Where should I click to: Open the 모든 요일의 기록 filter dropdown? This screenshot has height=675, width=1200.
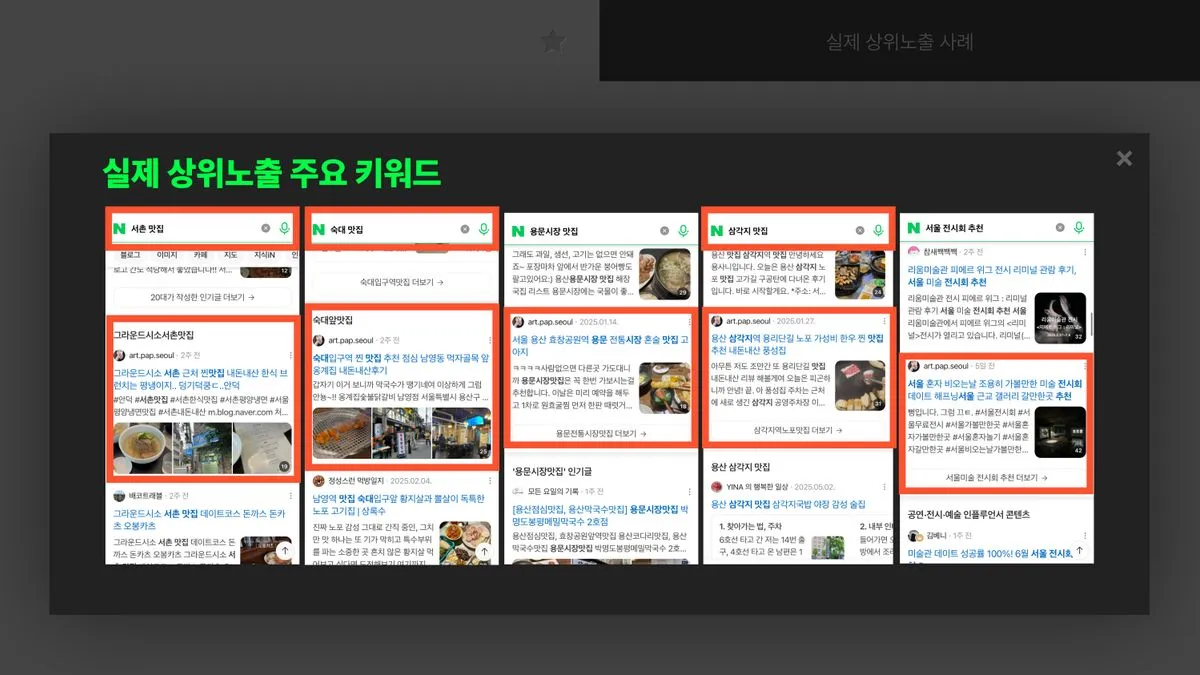tap(553, 491)
